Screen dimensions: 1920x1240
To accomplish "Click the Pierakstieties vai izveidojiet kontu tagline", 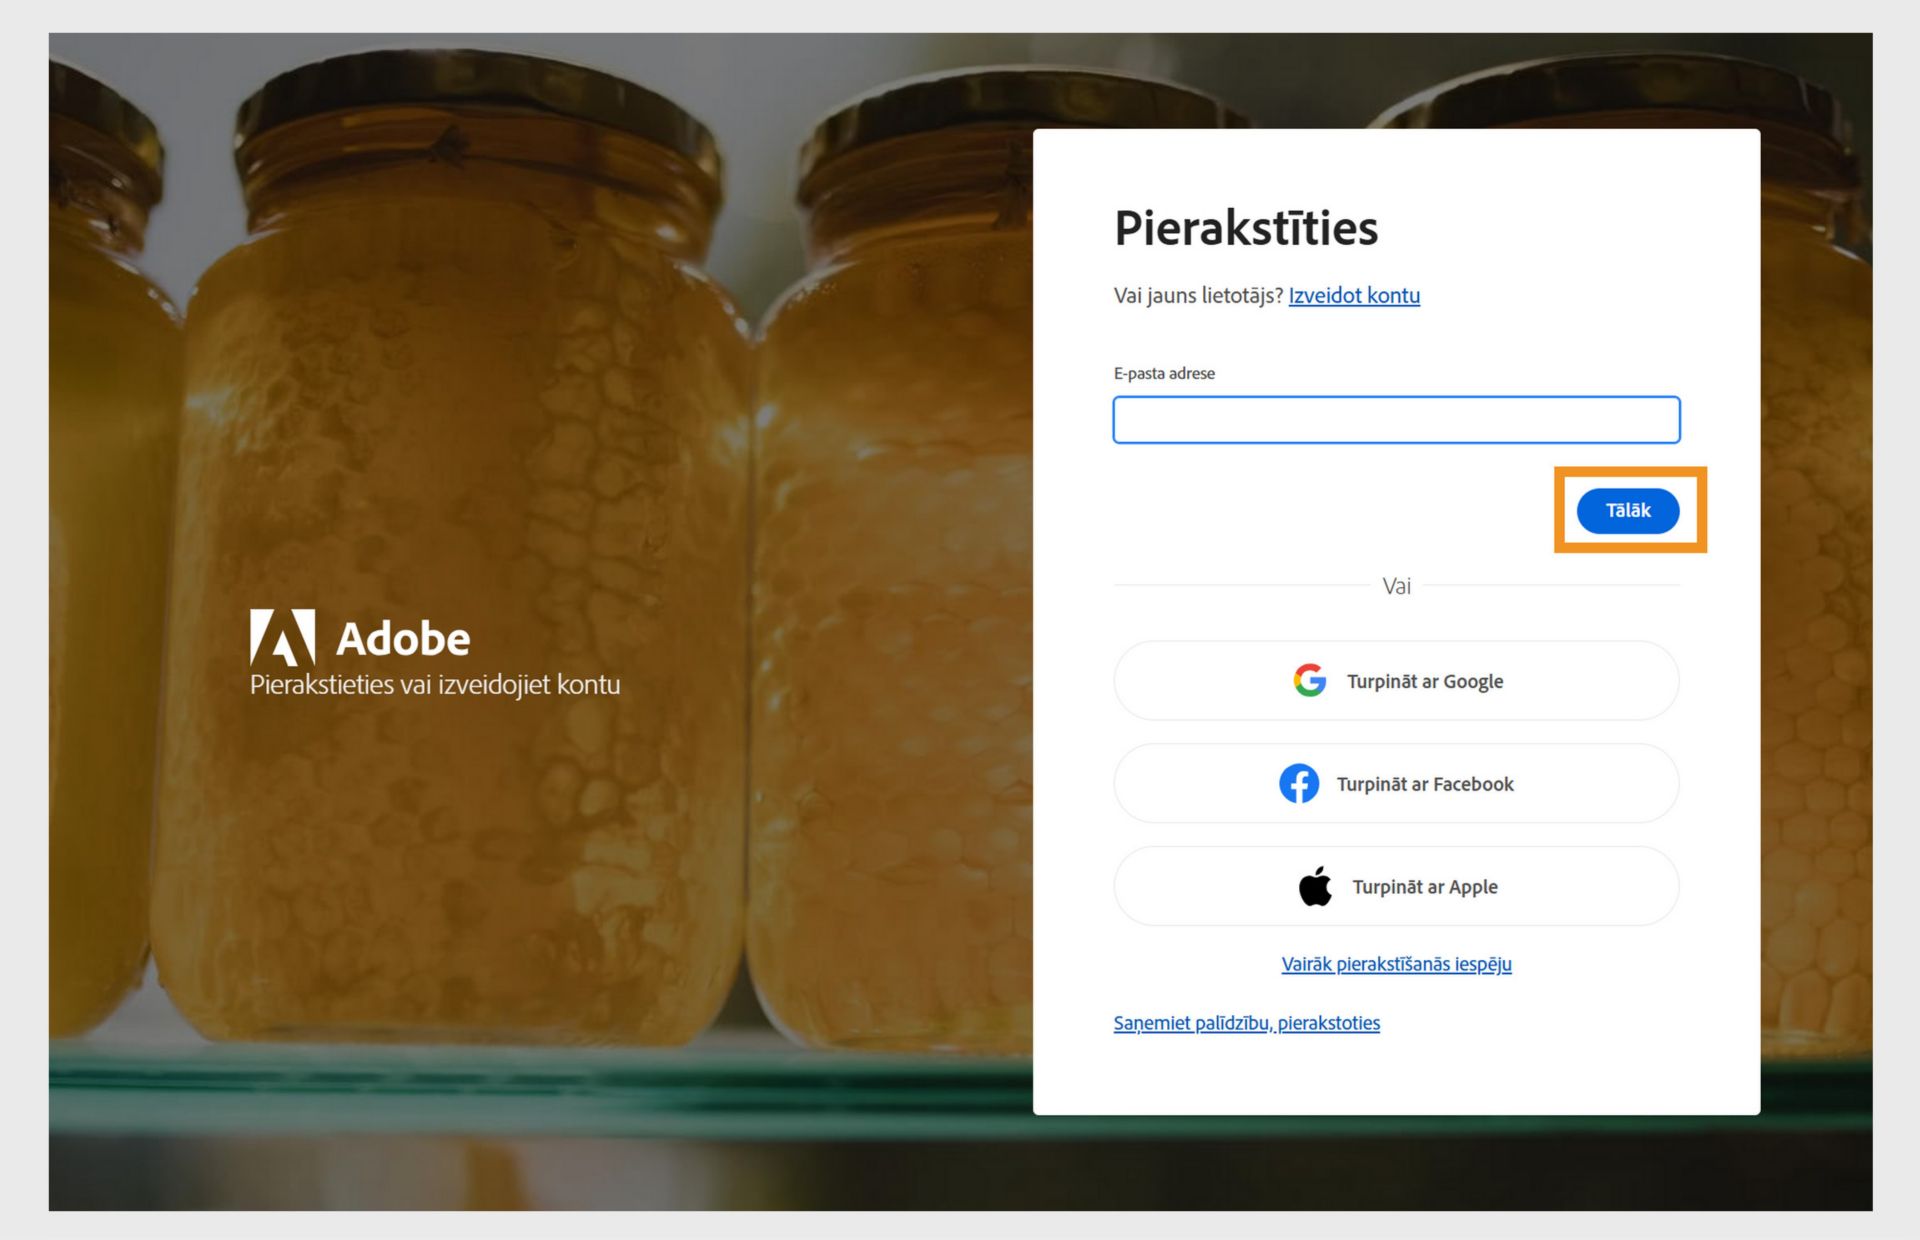I will [x=435, y=685].
